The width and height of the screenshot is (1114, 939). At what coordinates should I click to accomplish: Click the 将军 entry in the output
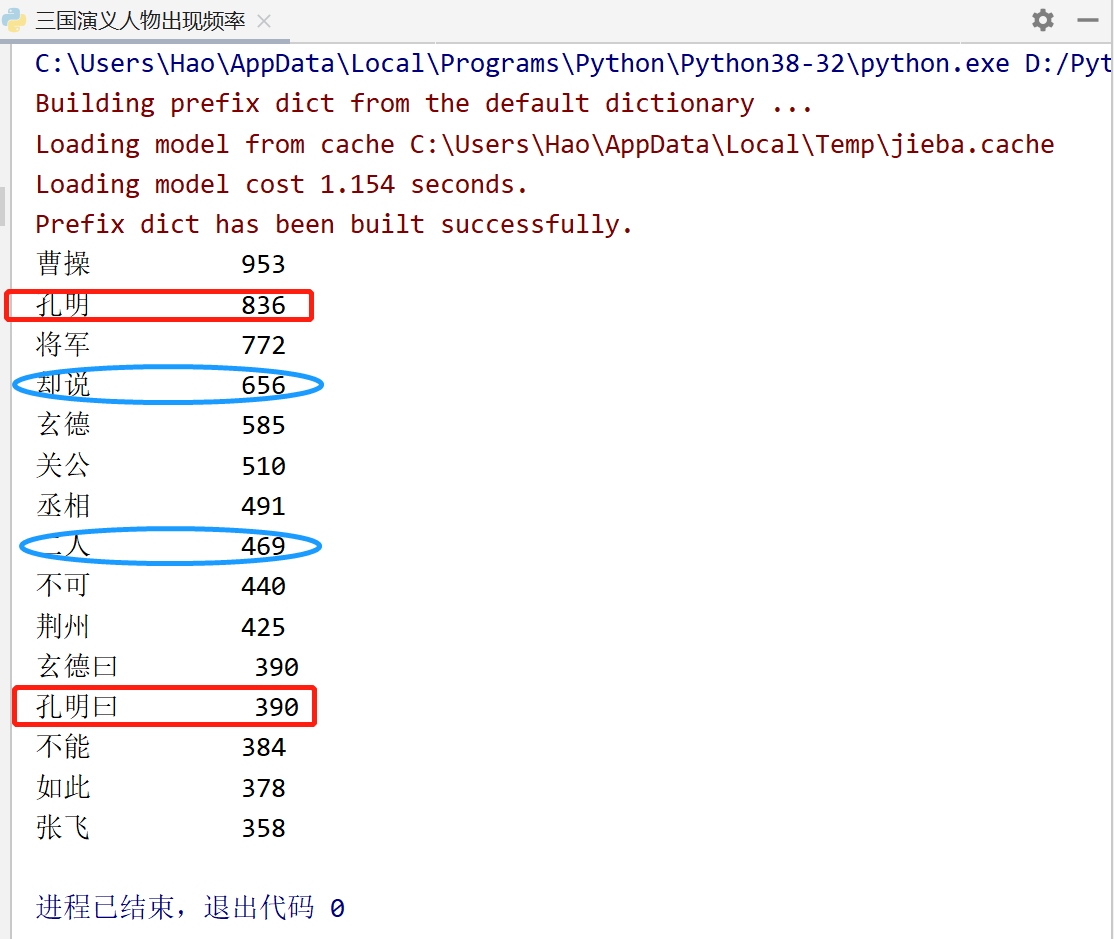(63, 345)
